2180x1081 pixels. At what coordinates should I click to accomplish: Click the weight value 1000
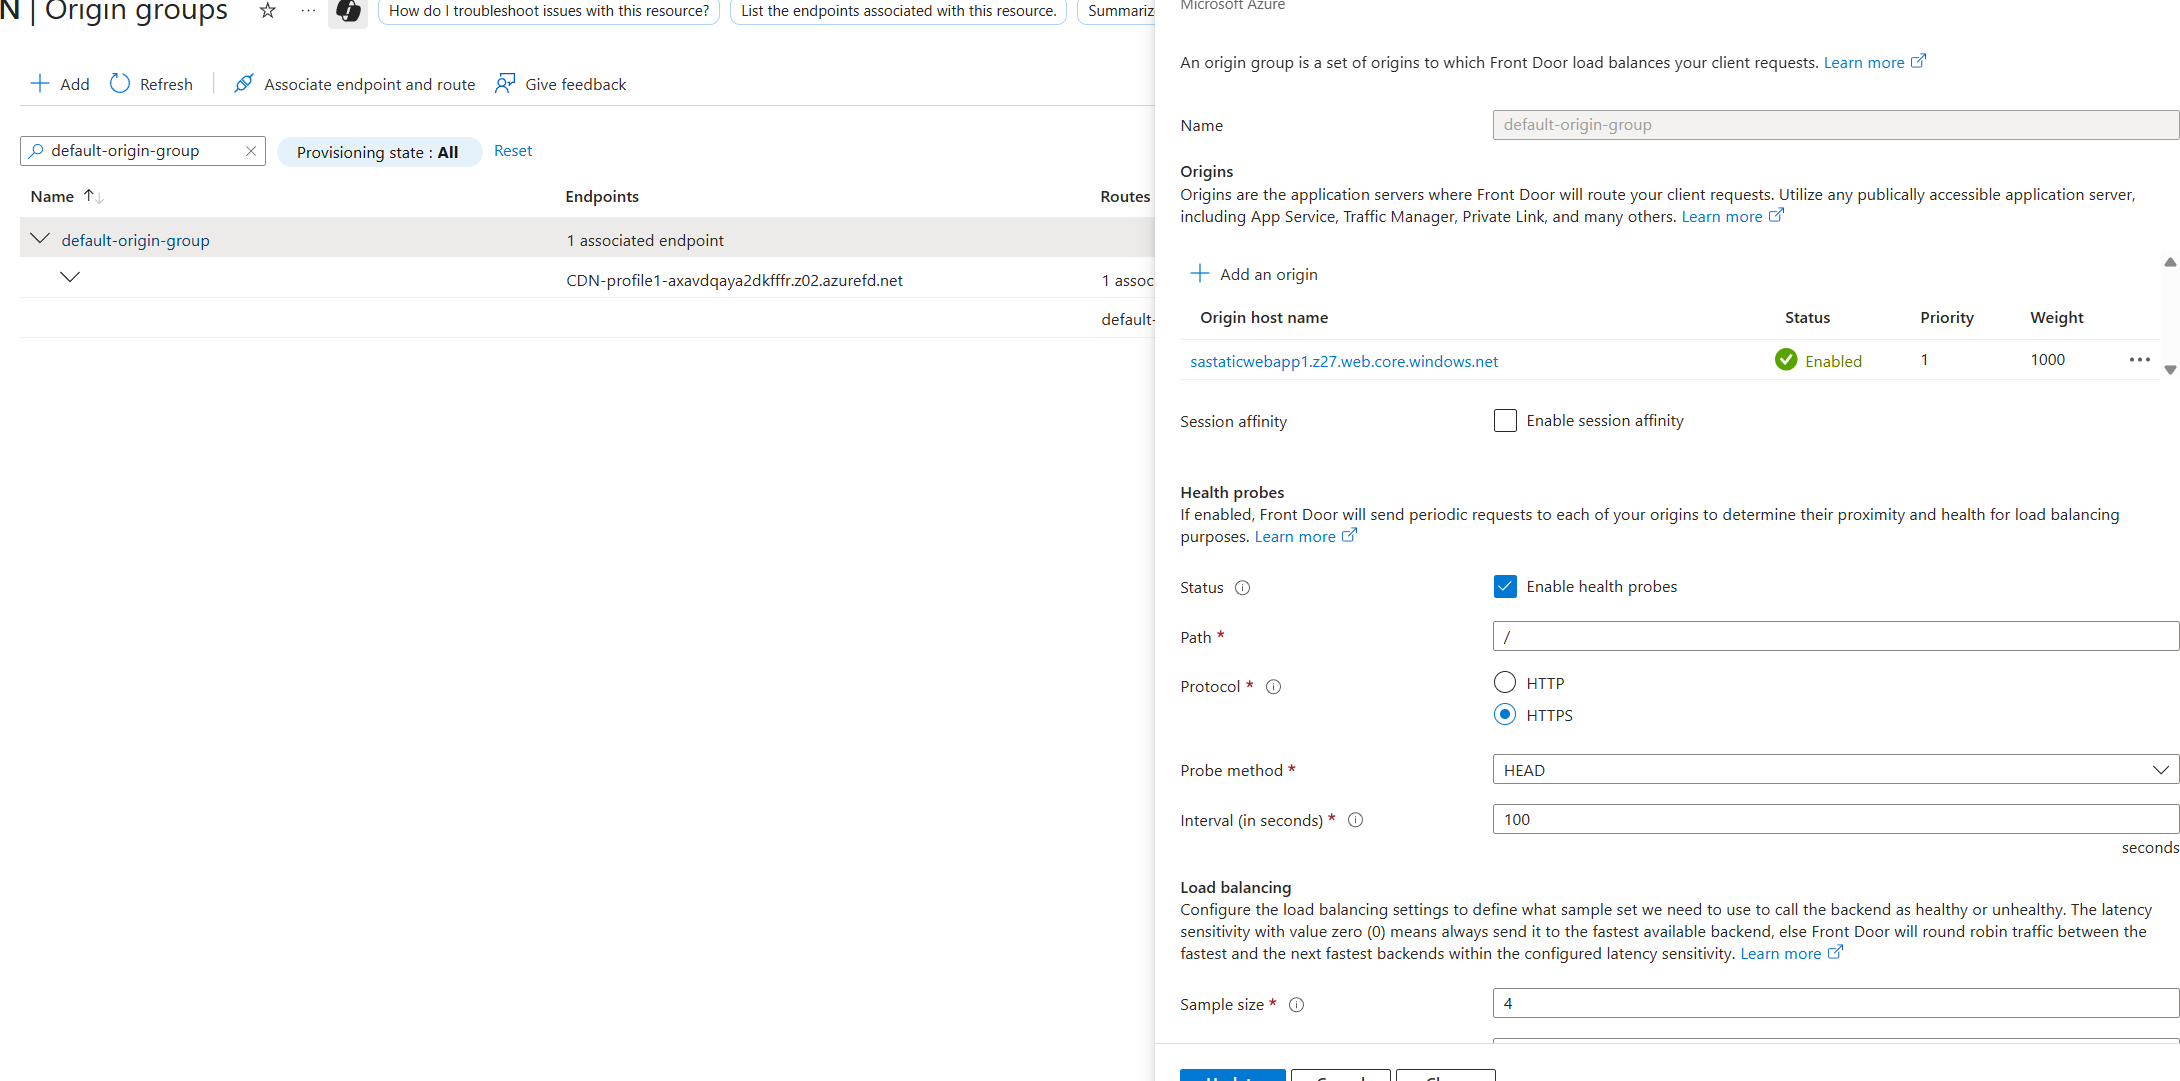coord(2047,360)
